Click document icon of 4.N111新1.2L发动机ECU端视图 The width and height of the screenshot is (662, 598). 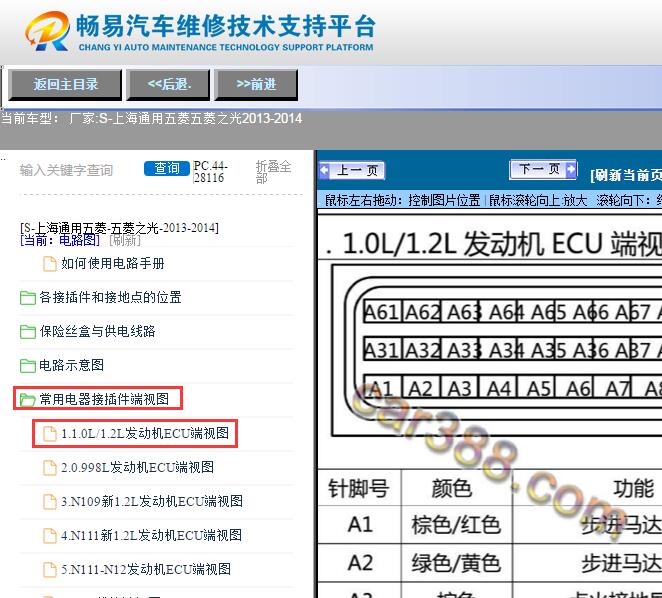(x=50, y=535)
